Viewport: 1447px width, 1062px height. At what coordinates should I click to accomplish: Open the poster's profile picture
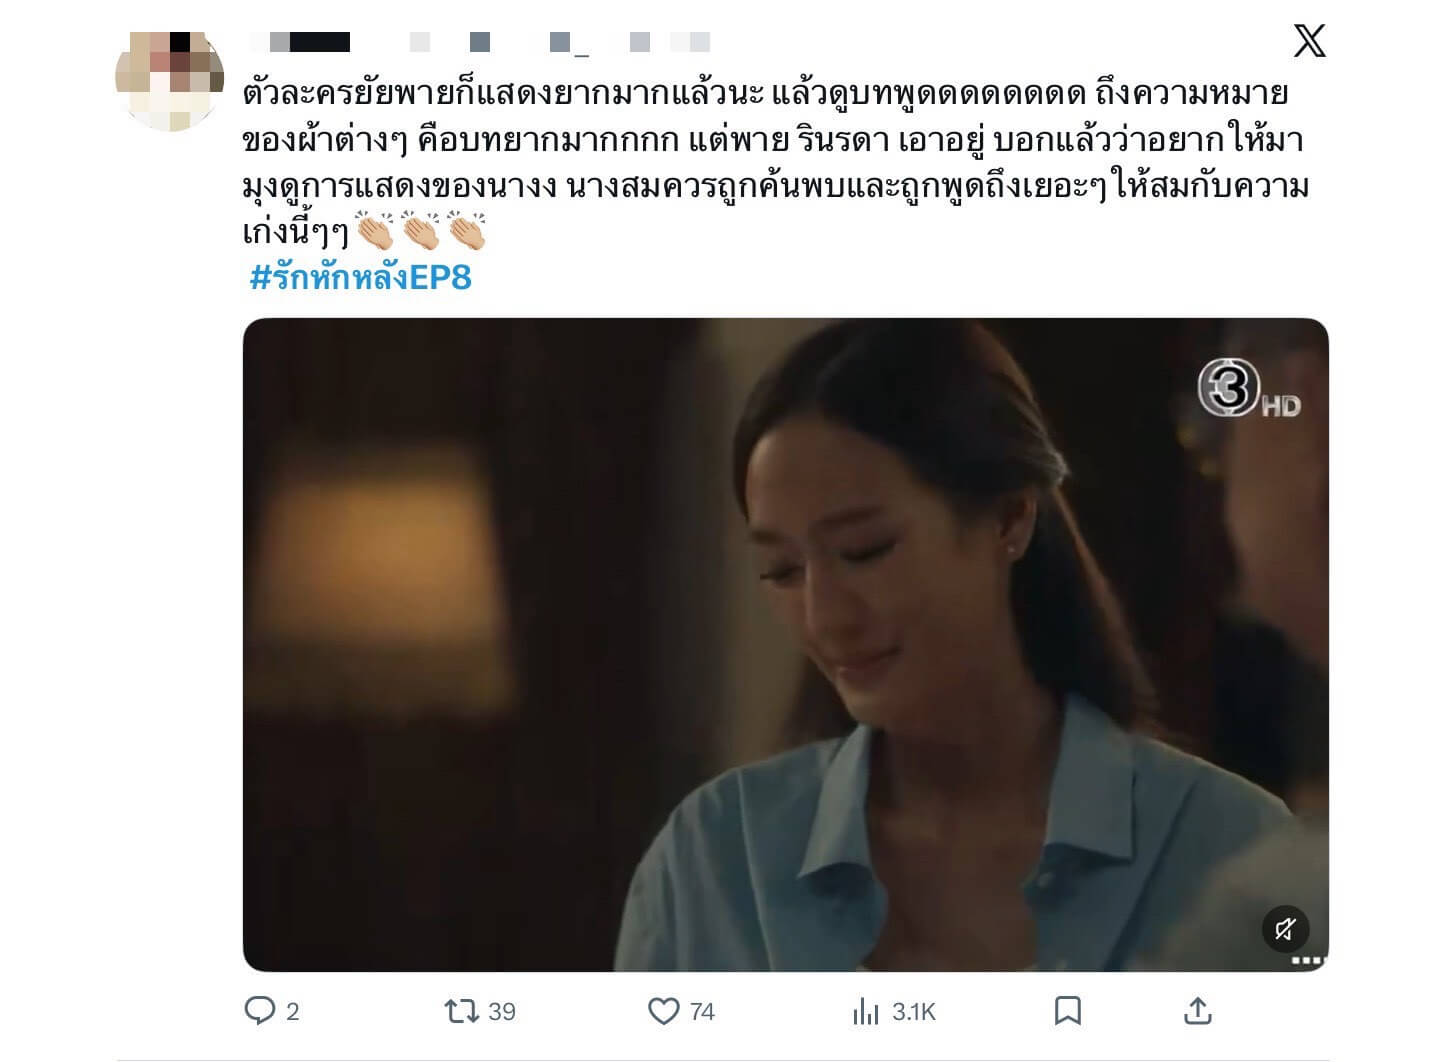[169, 79]
